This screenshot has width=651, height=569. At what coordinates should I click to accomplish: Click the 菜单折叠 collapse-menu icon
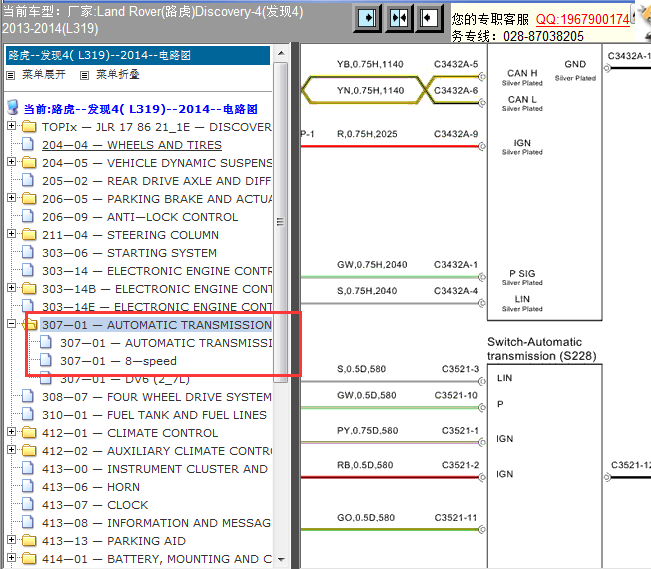[x=85, y=75]
